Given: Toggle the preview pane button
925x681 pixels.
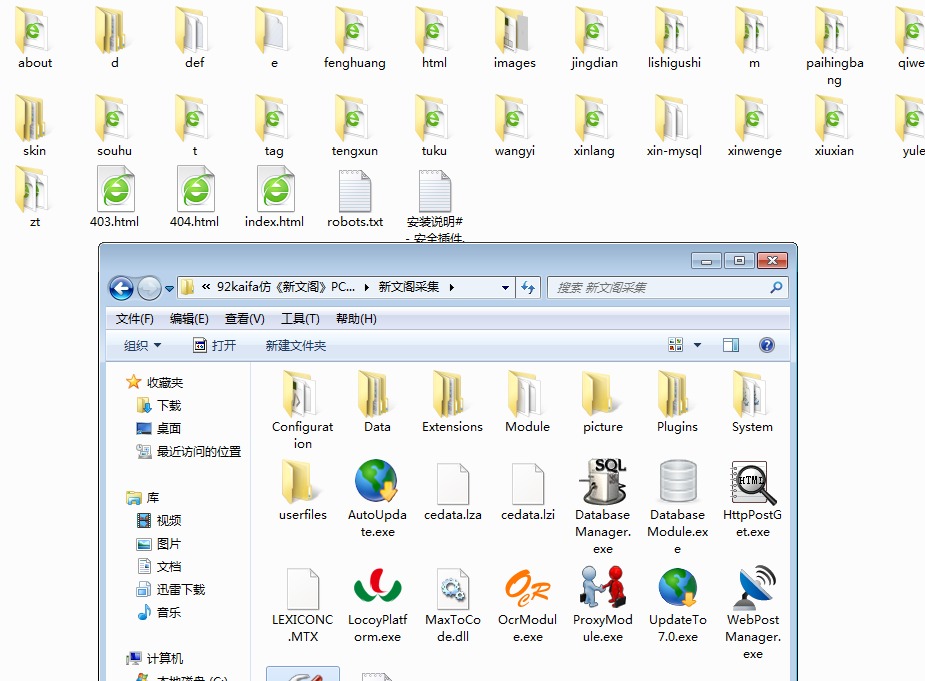Looking at the screenshot, I should pyautogui.click(x=731, y=345).
